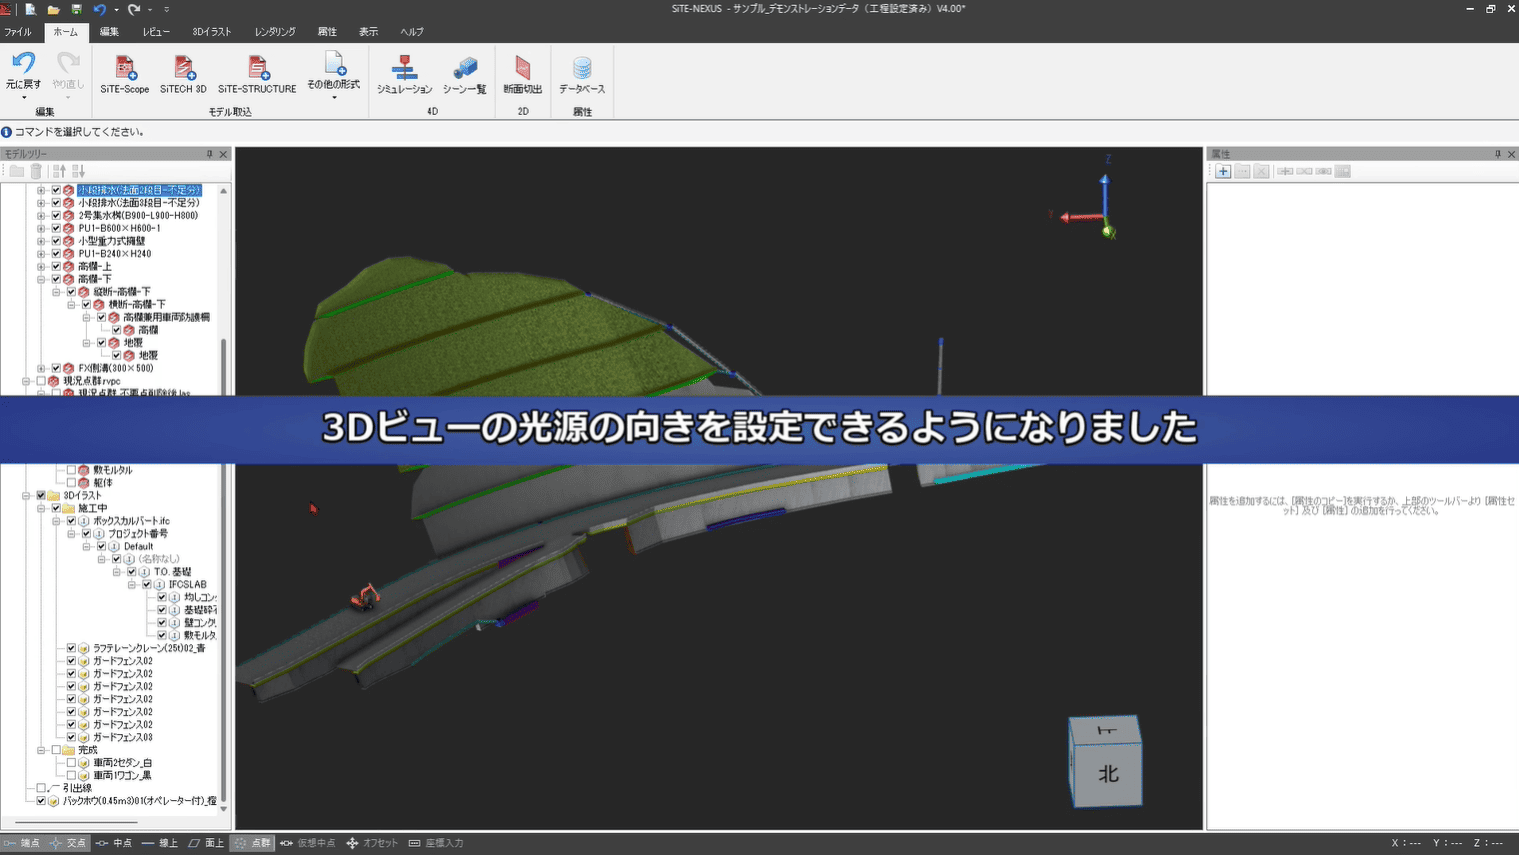1519x855 pixels.
Task: Click the model tree new folder icon
Action: (17, 171)
